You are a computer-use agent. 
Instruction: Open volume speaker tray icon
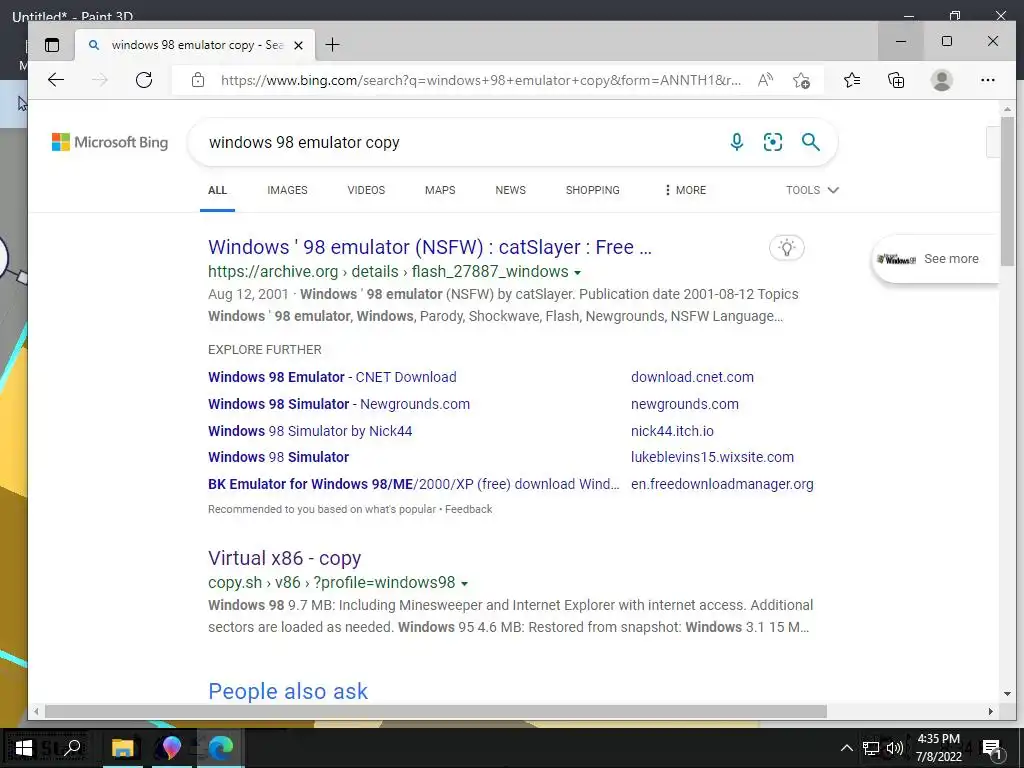(895, 748)
